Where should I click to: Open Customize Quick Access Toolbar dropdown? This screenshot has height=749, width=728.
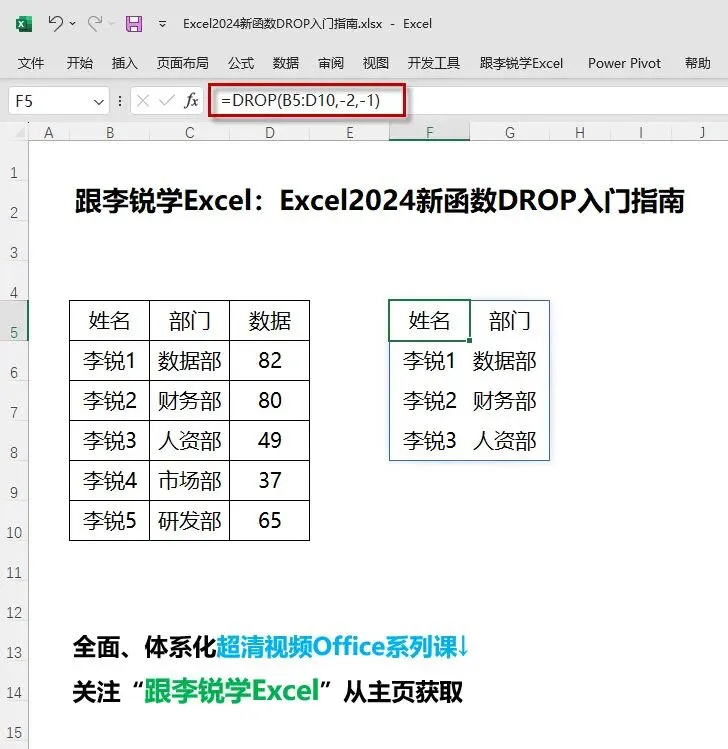162,24
